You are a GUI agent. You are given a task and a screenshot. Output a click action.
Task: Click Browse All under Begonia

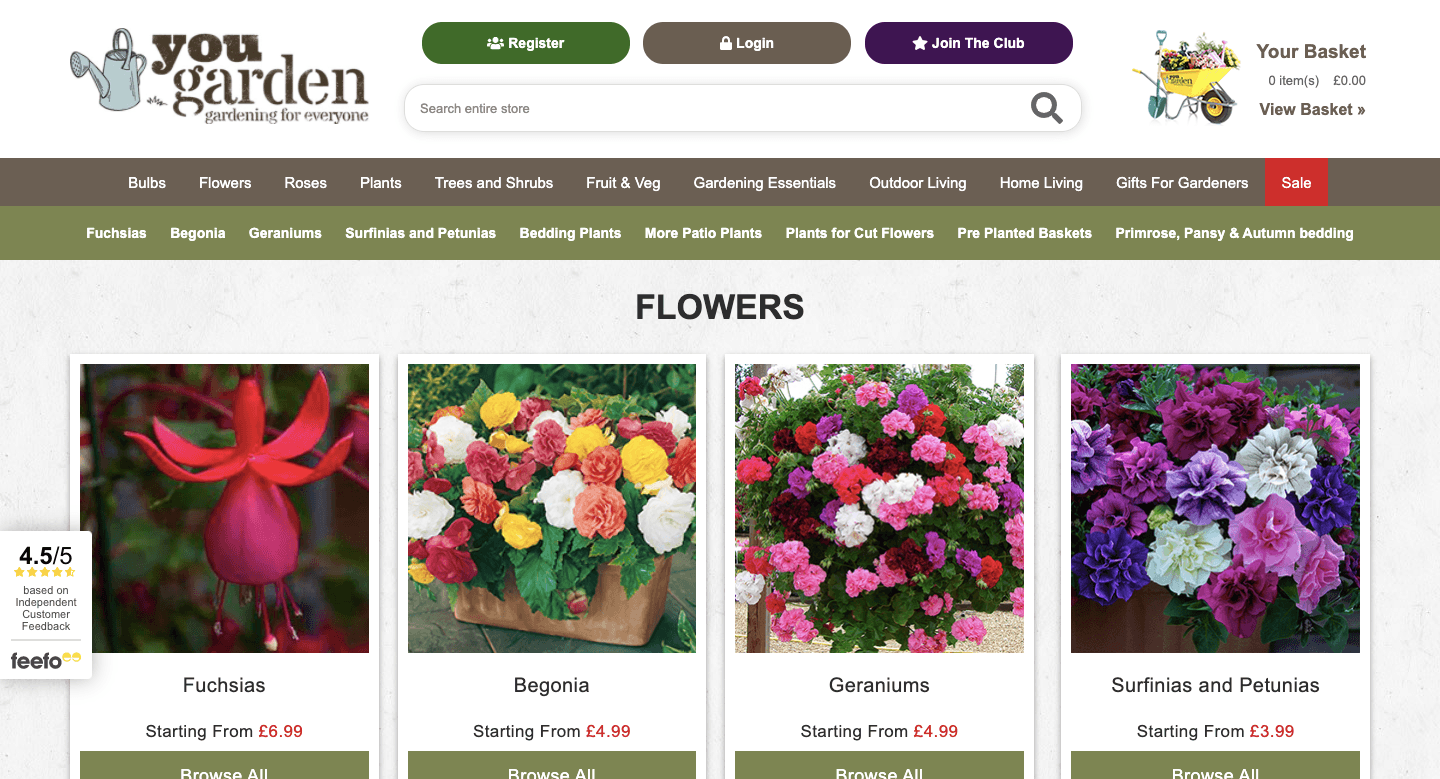point(552,766)
